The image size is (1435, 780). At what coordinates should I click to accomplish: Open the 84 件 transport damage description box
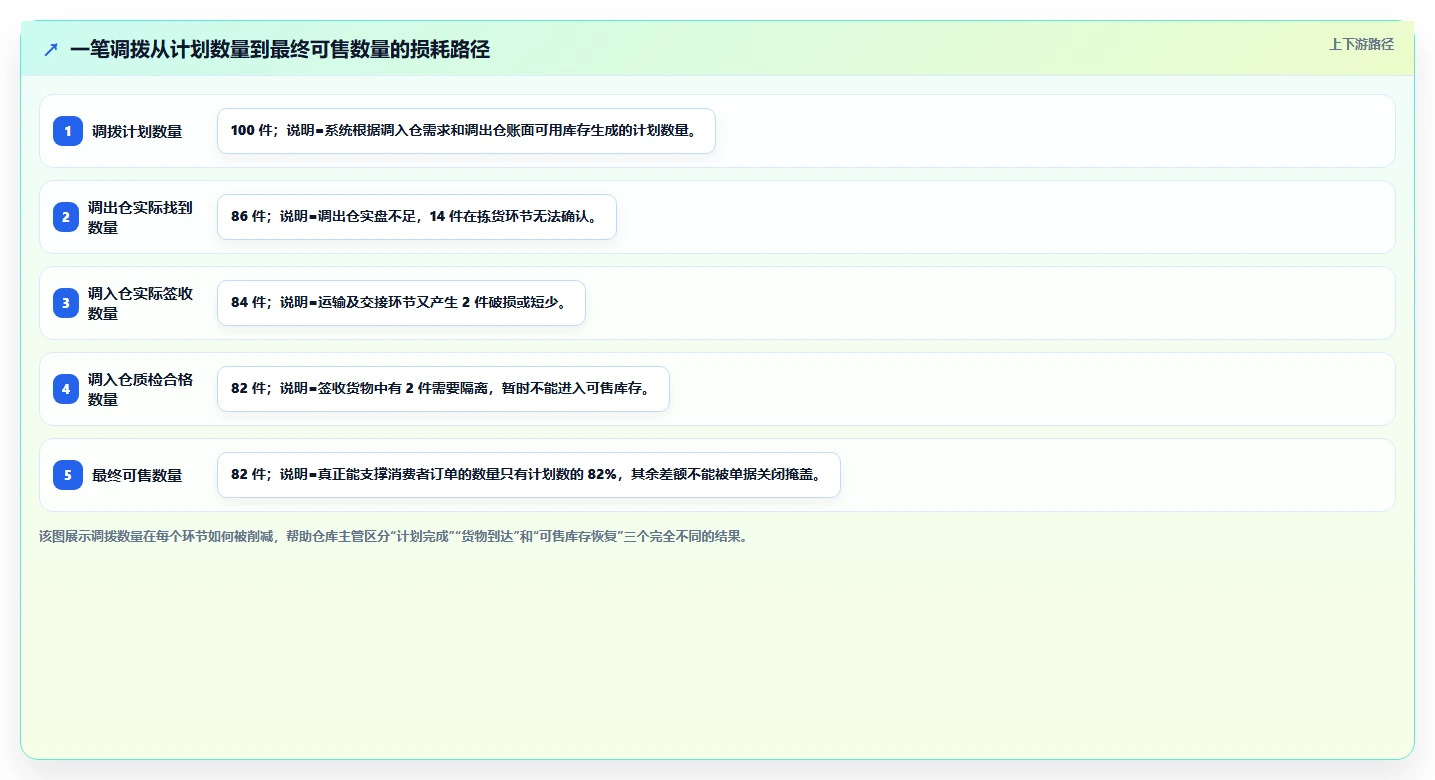click(401, 303)
